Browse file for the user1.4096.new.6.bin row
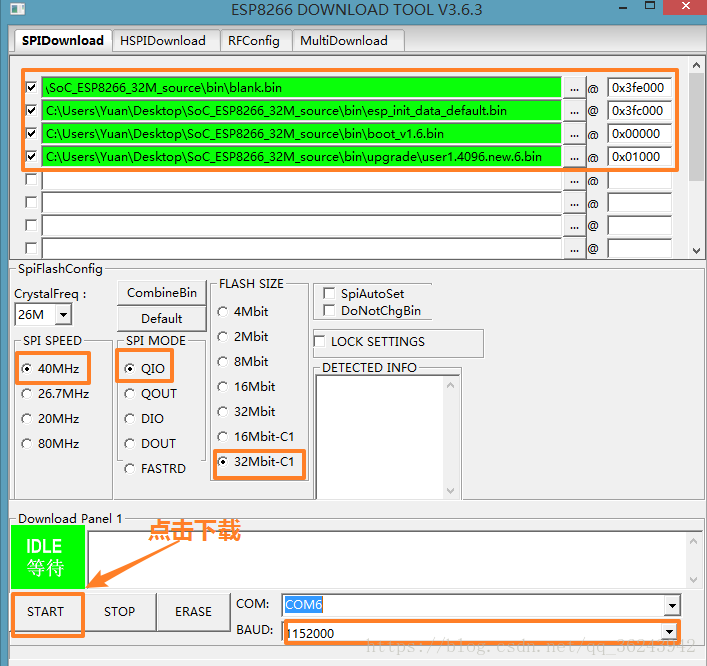The height and width of the screenshot is (666, 707). tap(574, 157)
